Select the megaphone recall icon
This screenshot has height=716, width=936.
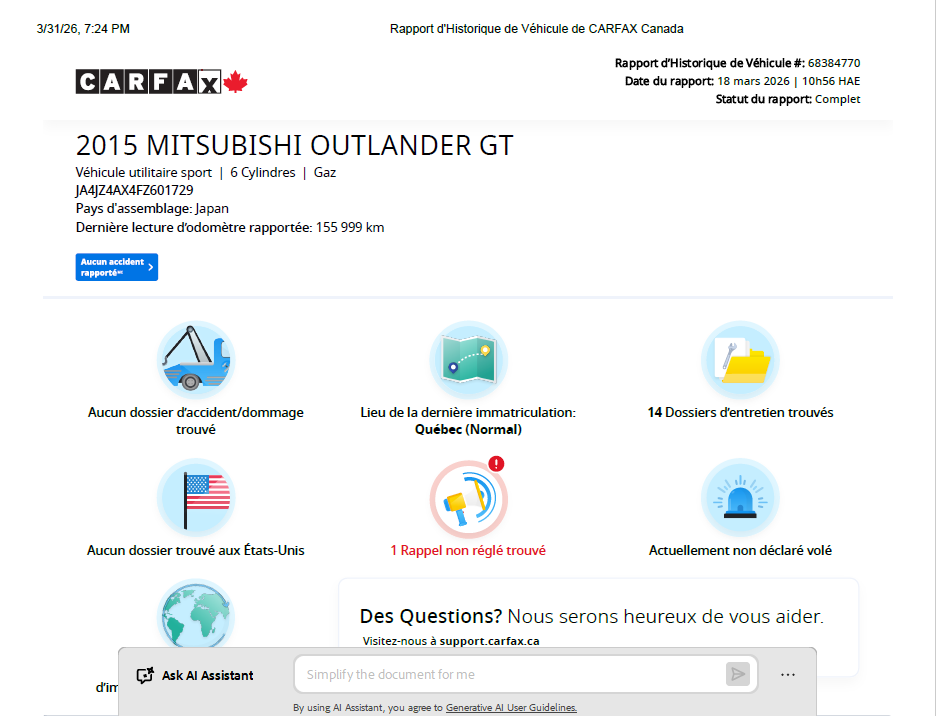coord(469,498)
